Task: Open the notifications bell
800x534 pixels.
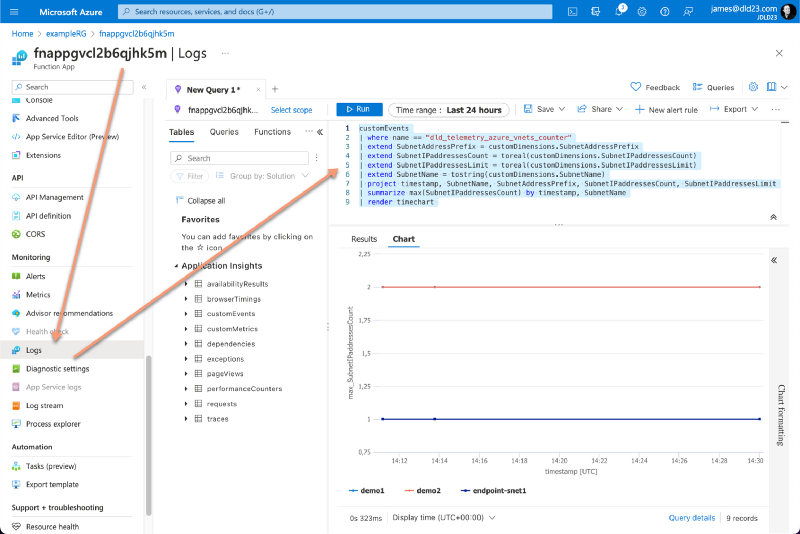Action: click(619, 11)
